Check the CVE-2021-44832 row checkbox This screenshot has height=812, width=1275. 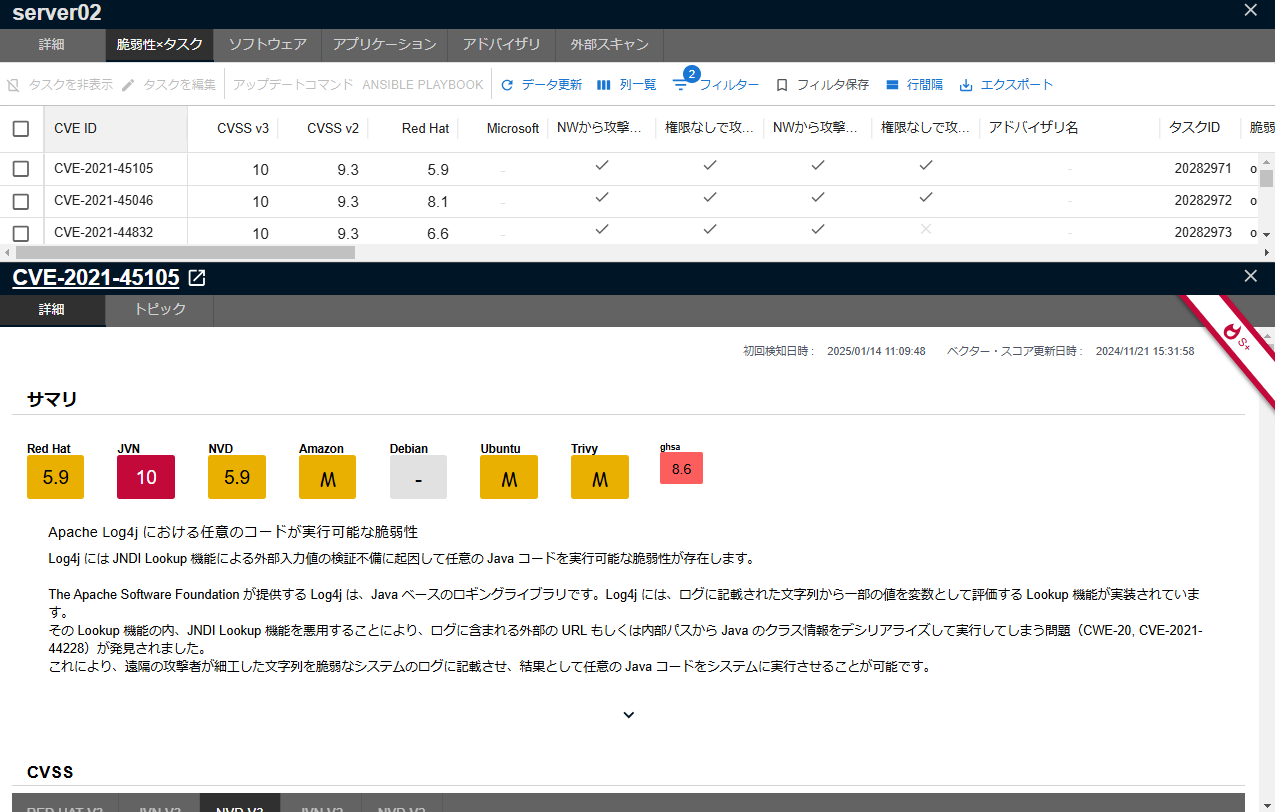(x=21, y=232)
